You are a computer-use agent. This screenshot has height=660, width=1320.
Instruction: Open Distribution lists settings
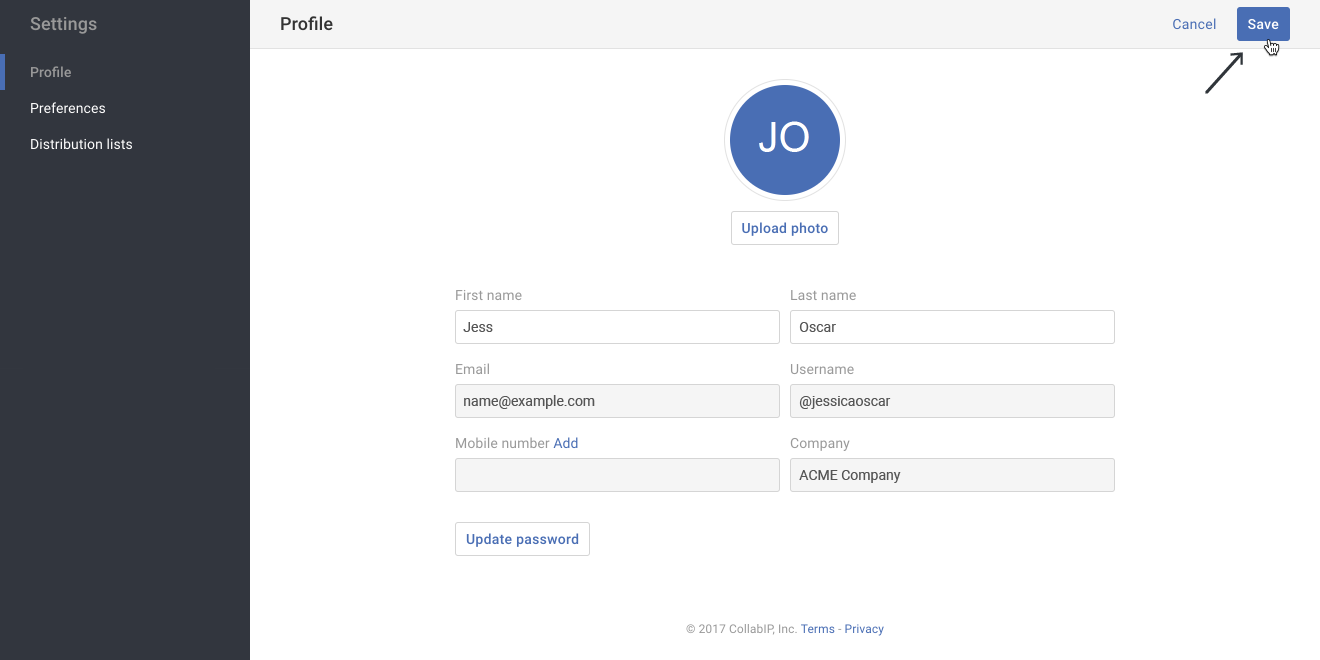point(80,143)
